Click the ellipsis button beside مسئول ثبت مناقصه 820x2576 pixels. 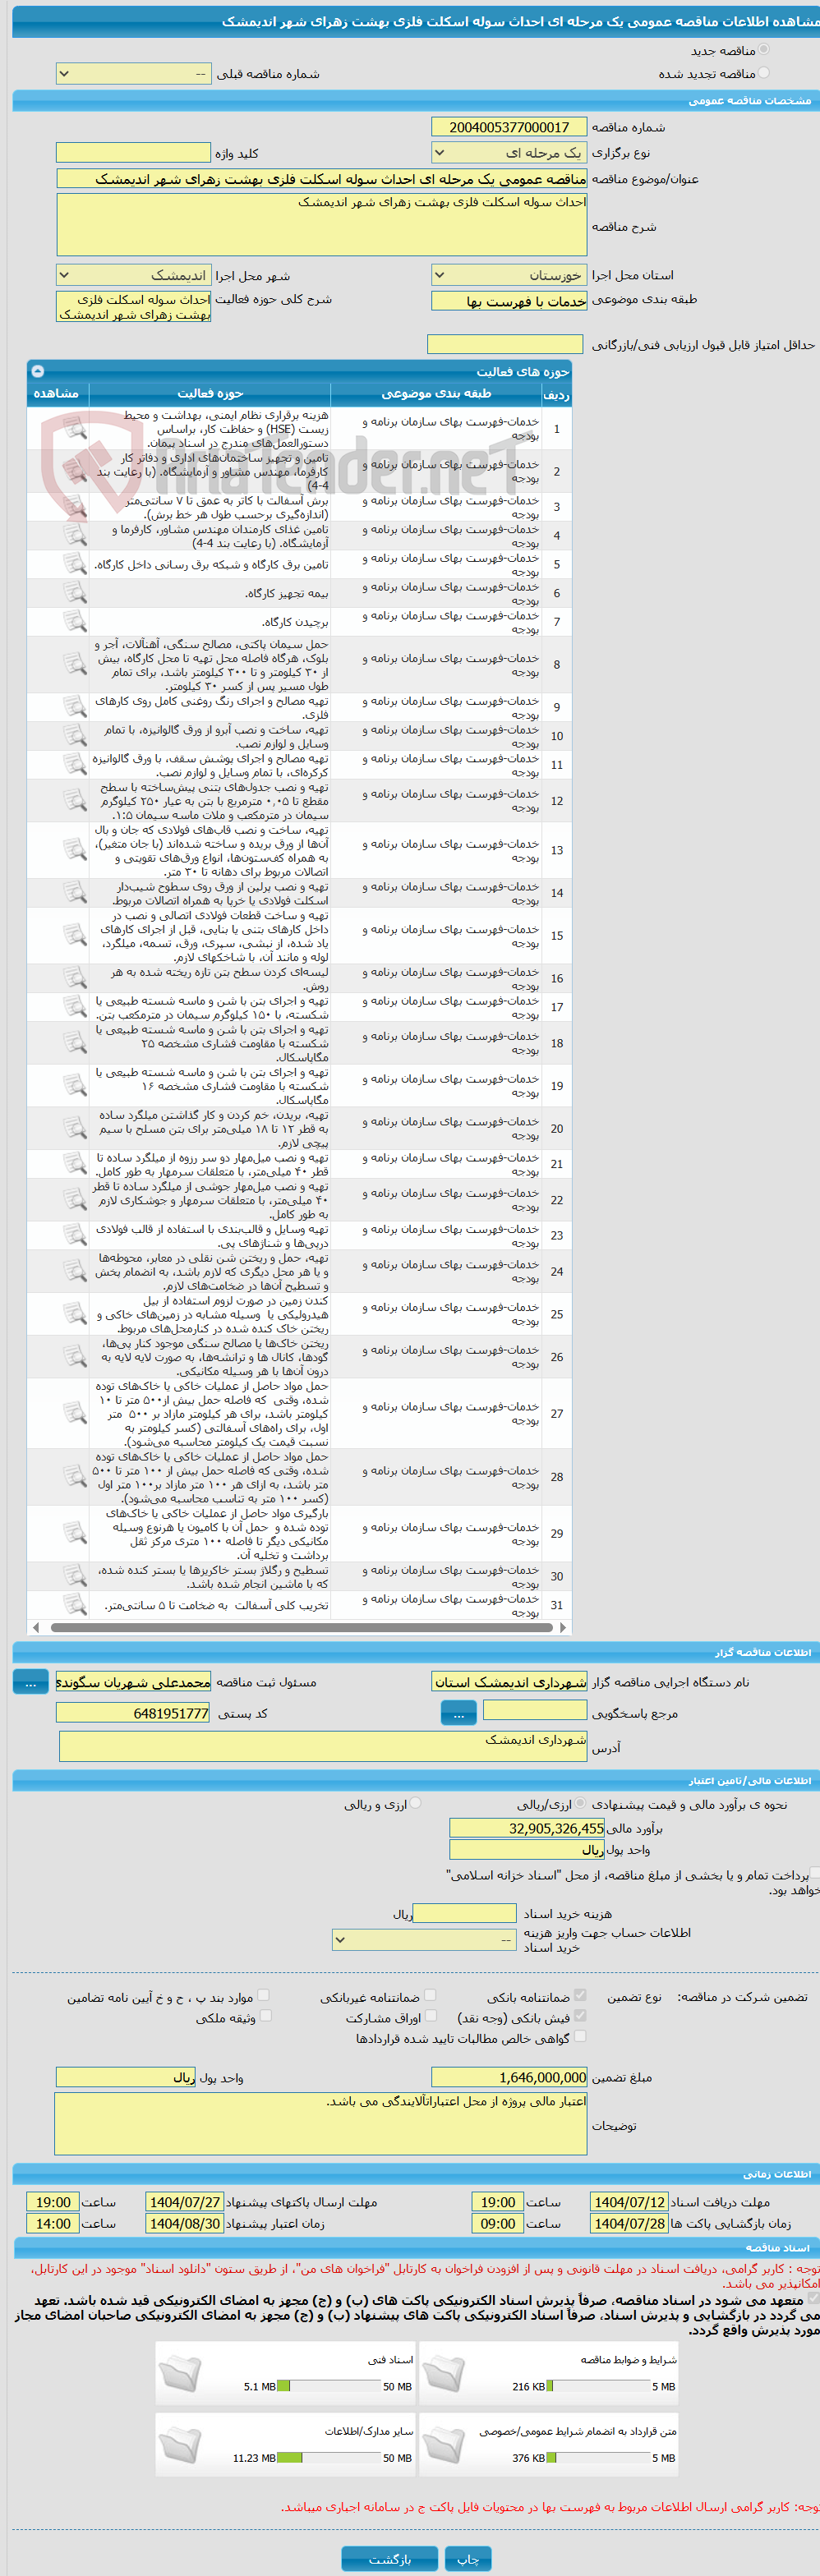pos(30,1682)
